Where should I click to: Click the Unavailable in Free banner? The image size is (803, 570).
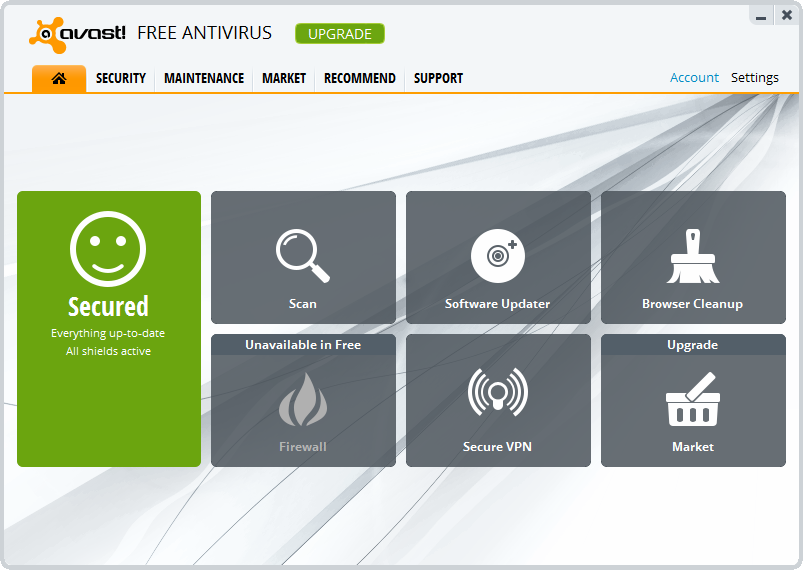(x=303, y=345)
